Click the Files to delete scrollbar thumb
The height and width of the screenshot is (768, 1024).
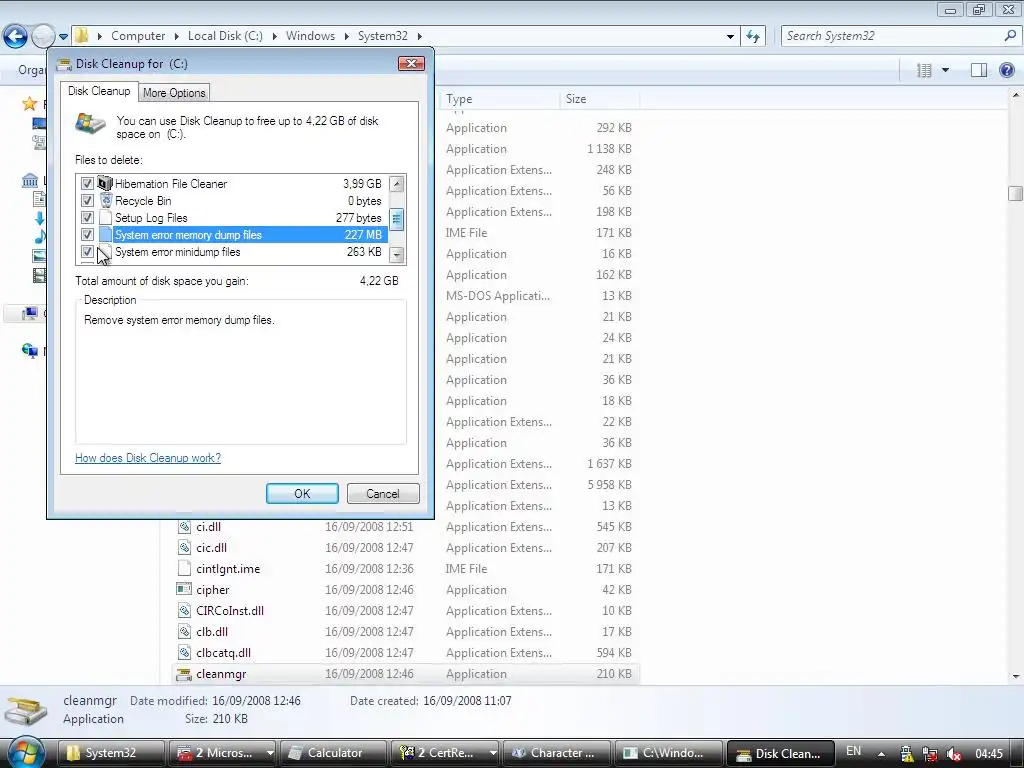click(x=396, y=219)
